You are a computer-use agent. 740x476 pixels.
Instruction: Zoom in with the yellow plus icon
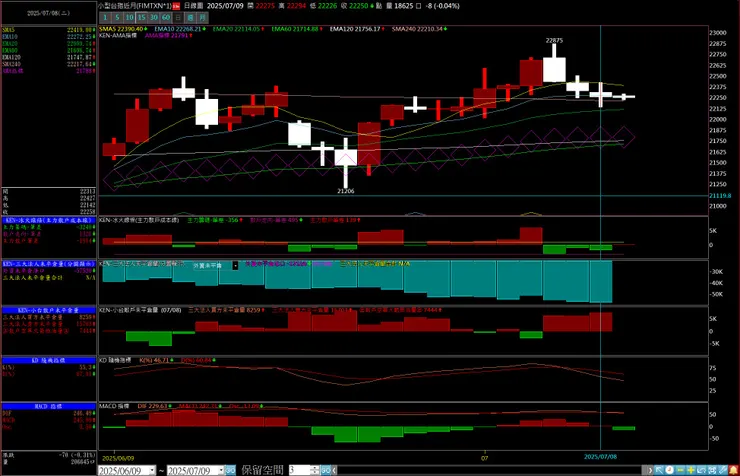coord(691,470)
